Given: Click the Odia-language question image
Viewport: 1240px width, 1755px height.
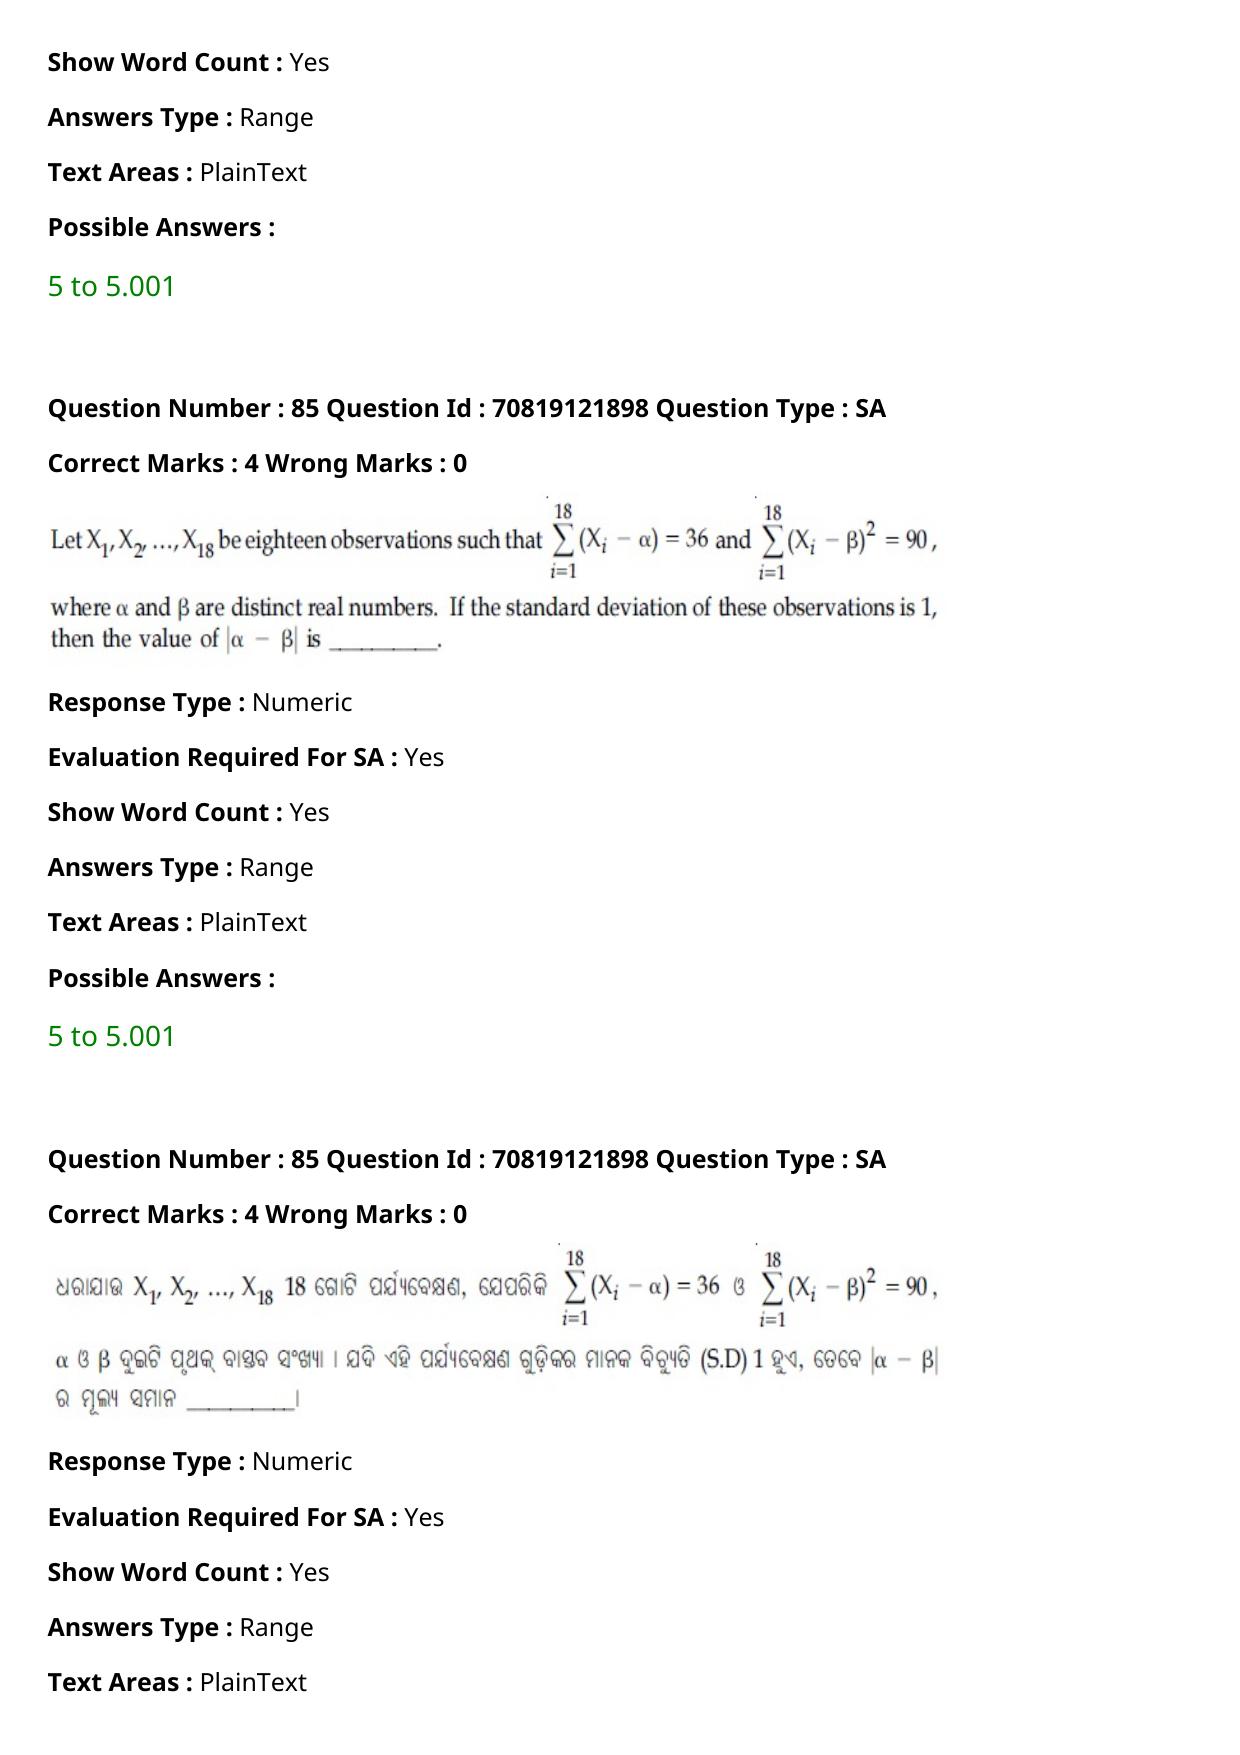Looking at the screenshot, I should tap(495, 1329).
